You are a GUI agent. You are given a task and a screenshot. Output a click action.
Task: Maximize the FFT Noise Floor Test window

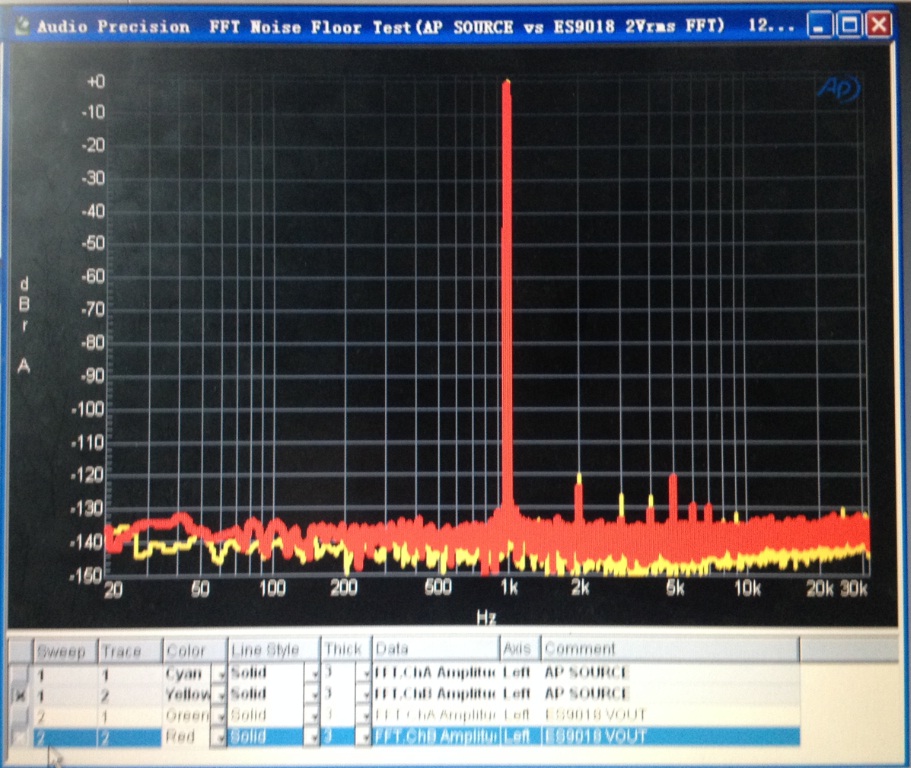[x=849, y=26]
